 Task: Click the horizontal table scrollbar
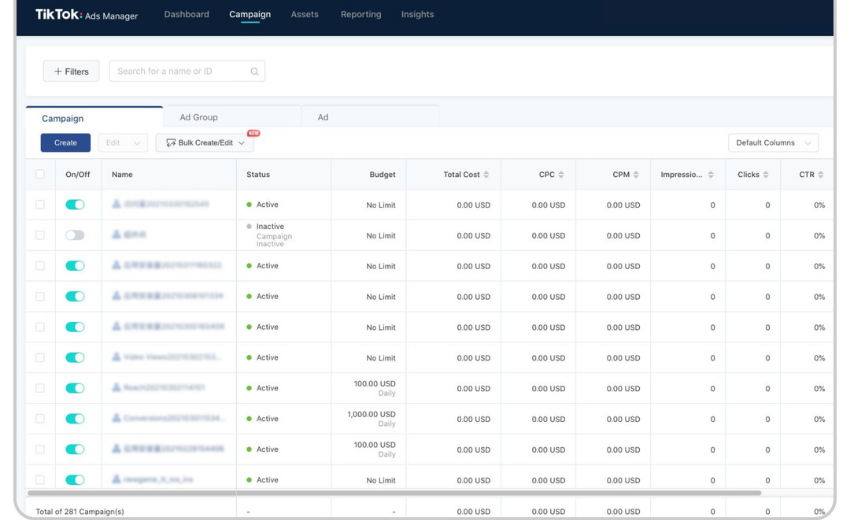(x=394, y=493)
